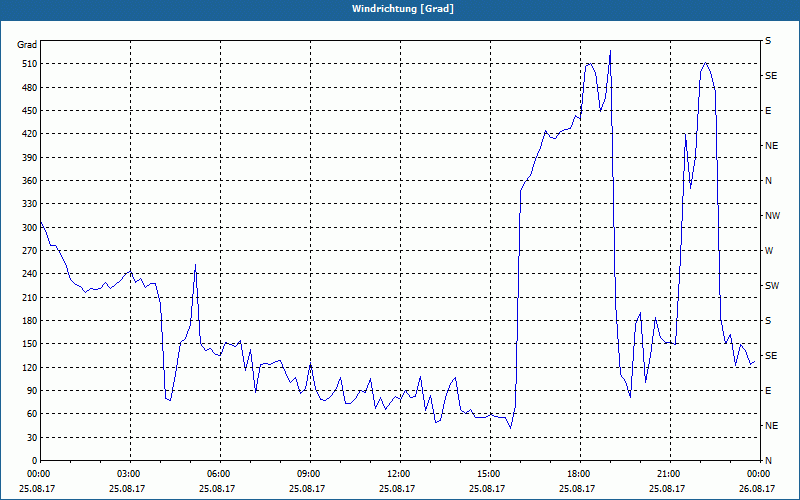Click the 25.08.17 date beneath 03:00
The height and width of the screenshot is (500, 800).
point(127,488)
